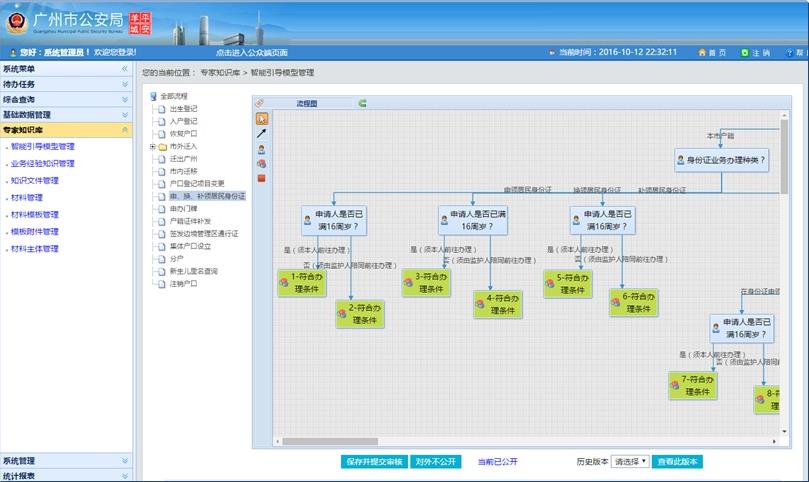Open the 历史版本 dropdown
This screenshot has height=482, width=809.
(x=631, y=462)
